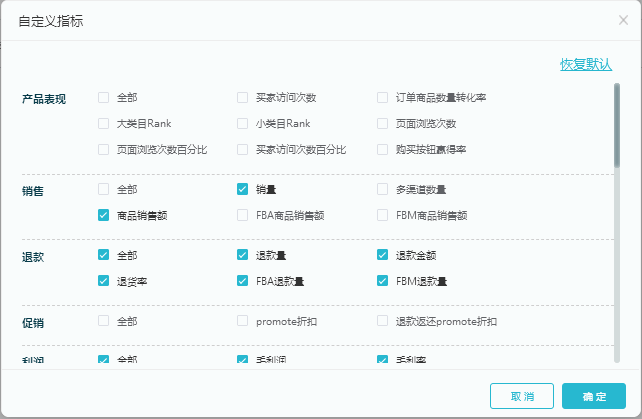Select the 大类目Rank checkbox
Viewport: 642px width, 419px height.
(104, 123)
